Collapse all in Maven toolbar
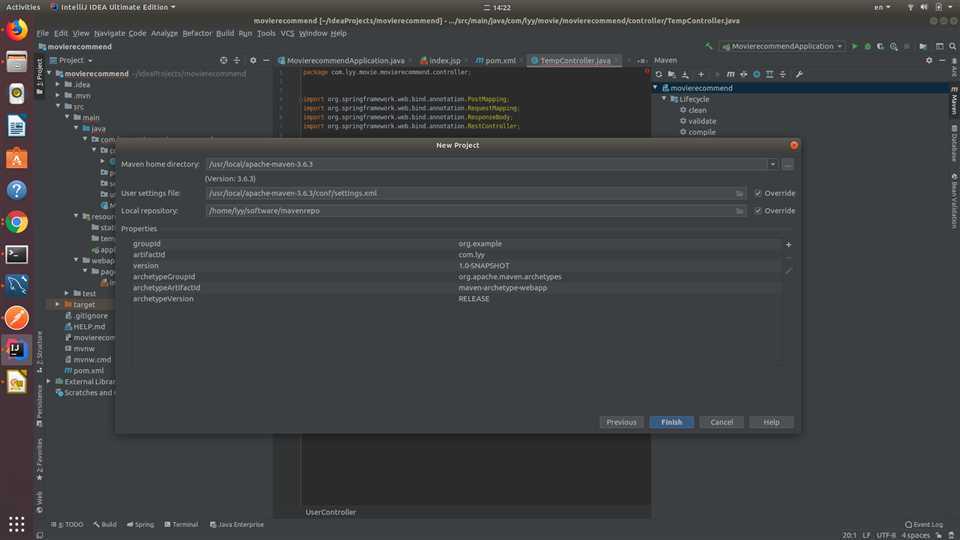The width and height of the screenshot is (960, 540). coord(782,74)
